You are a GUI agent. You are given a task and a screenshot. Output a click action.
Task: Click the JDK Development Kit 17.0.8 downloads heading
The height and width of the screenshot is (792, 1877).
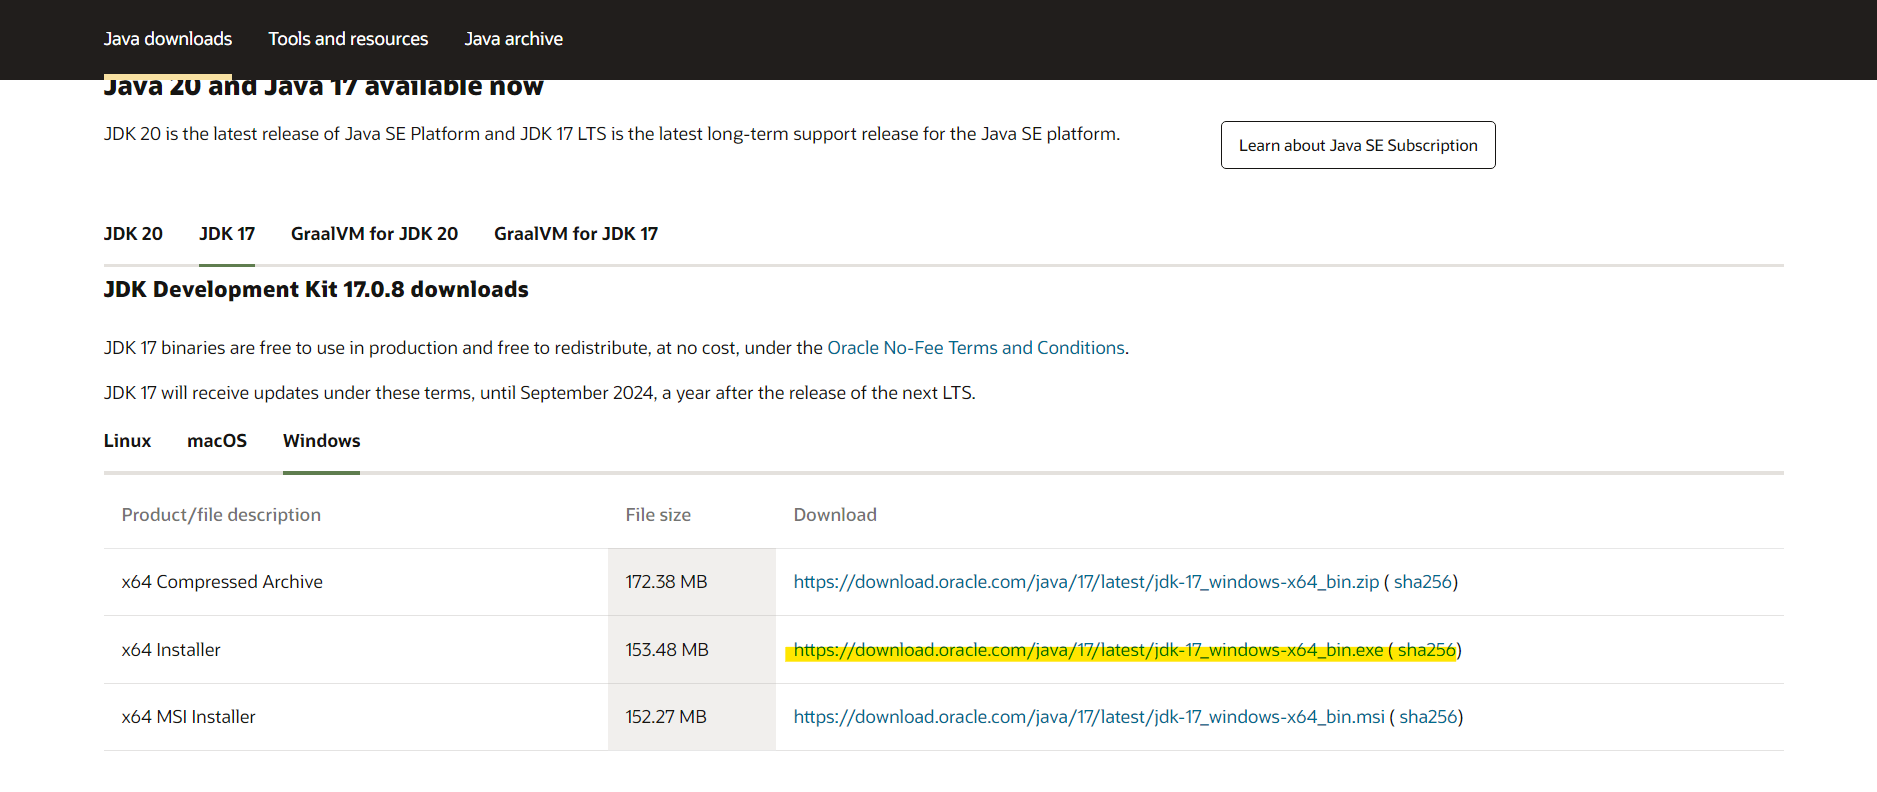(x=316, y=290)
